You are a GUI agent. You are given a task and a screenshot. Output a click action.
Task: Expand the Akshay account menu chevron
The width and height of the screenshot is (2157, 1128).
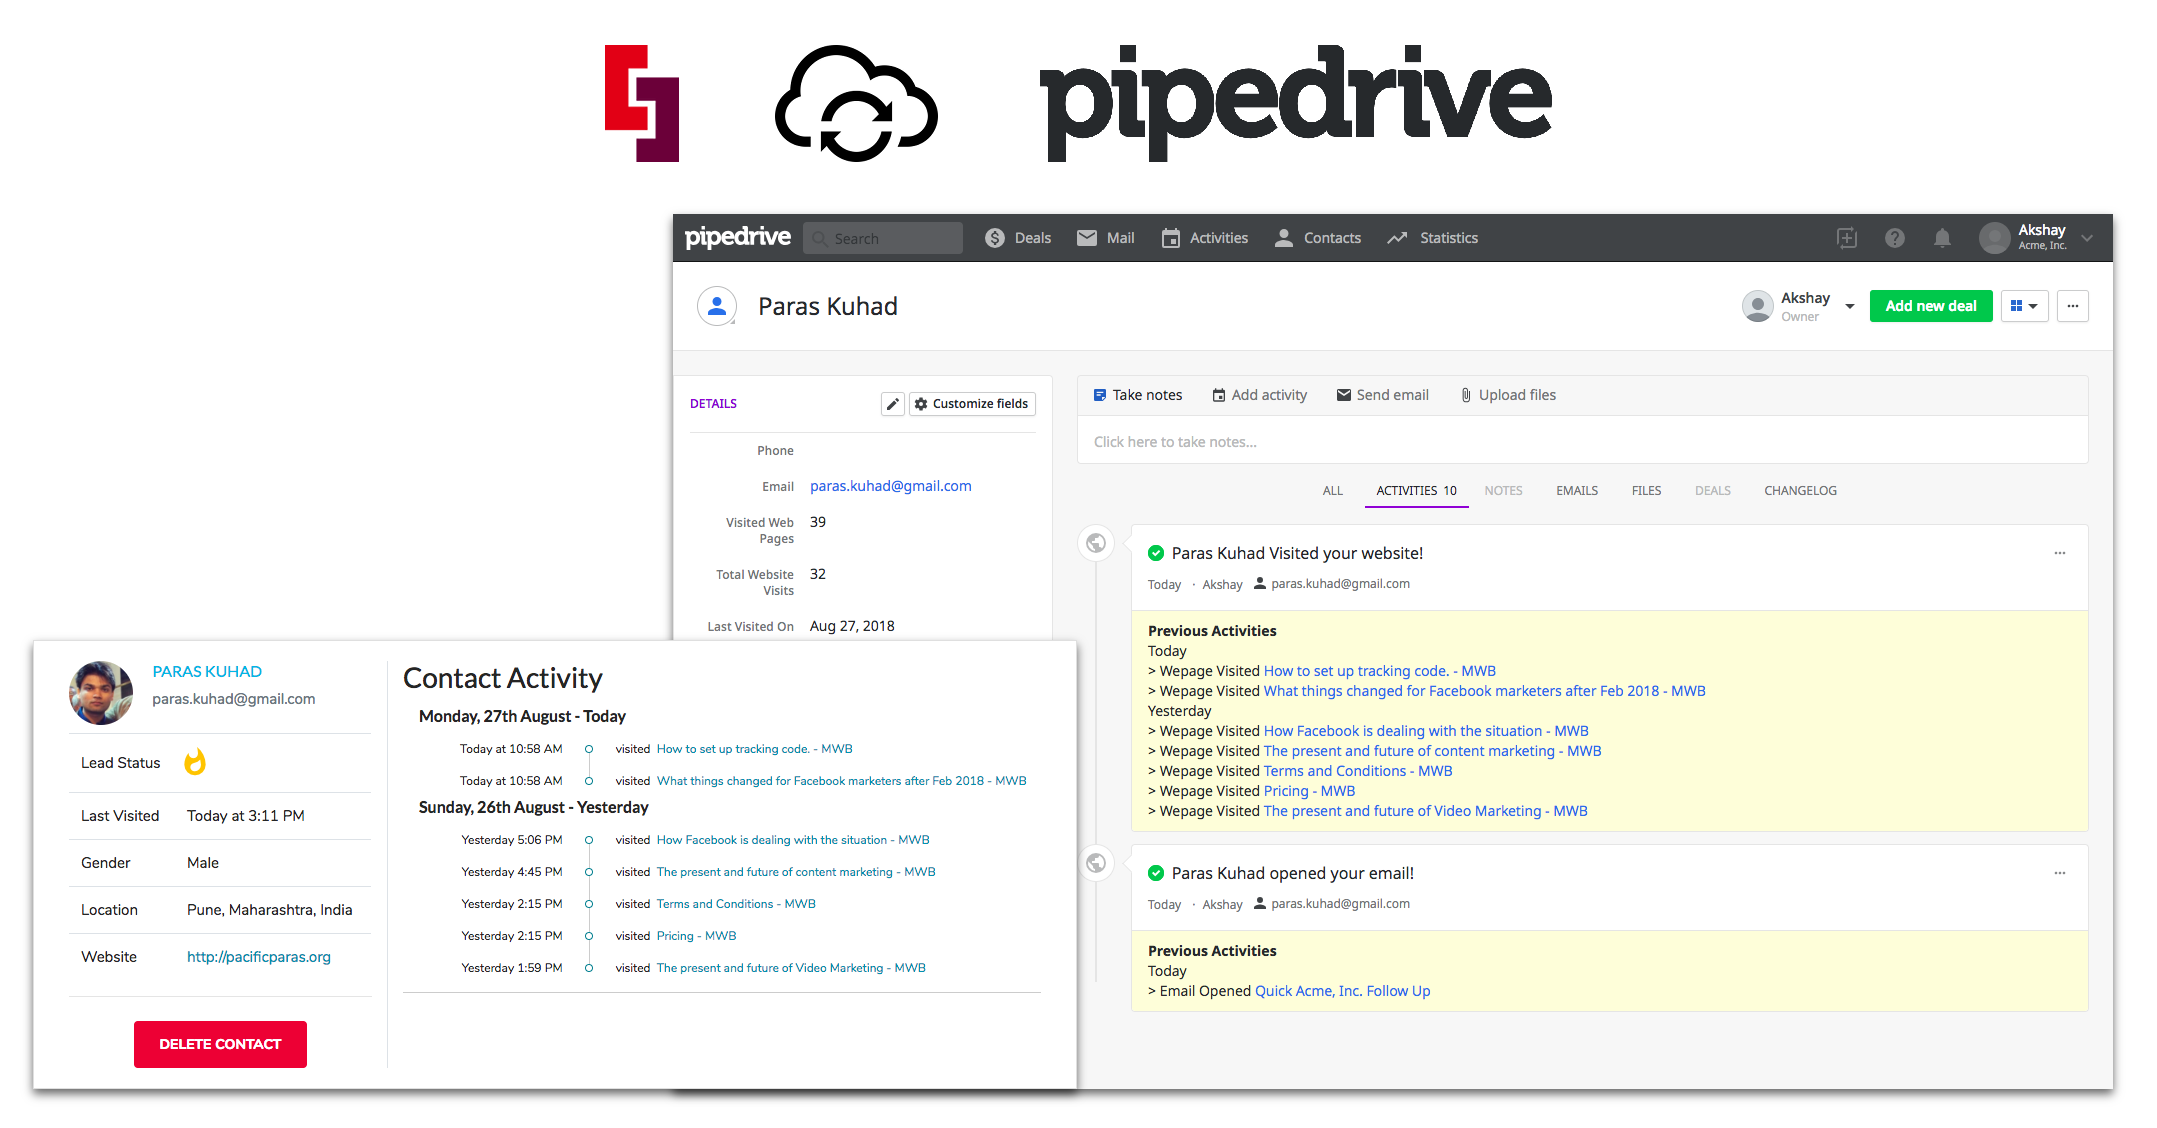2087,238
